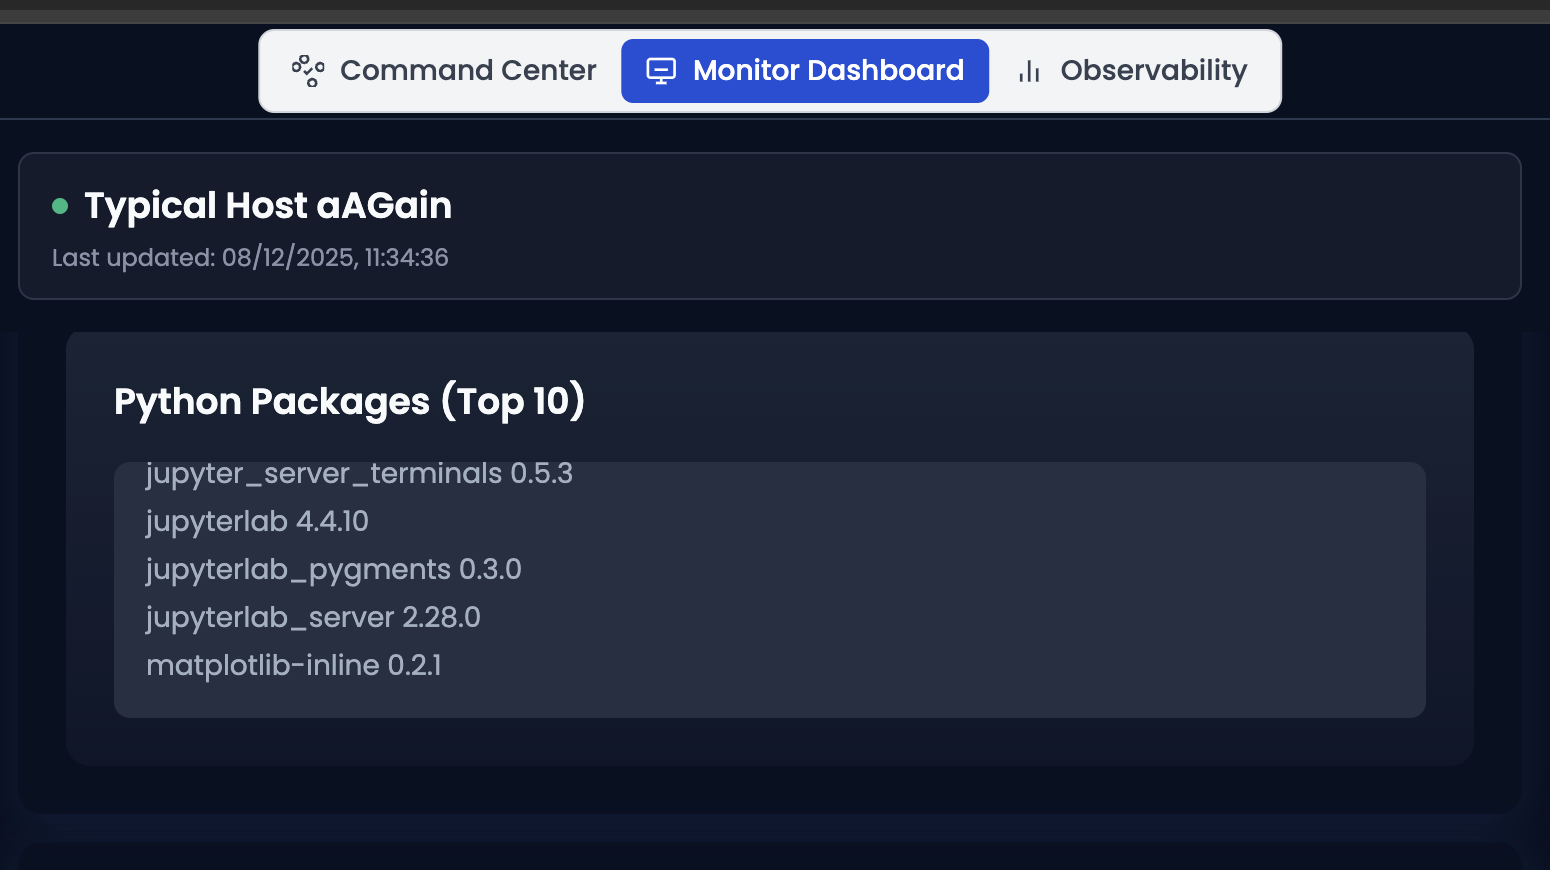Click the Monitor Dashboard screen icon

(x=661, y=71)
